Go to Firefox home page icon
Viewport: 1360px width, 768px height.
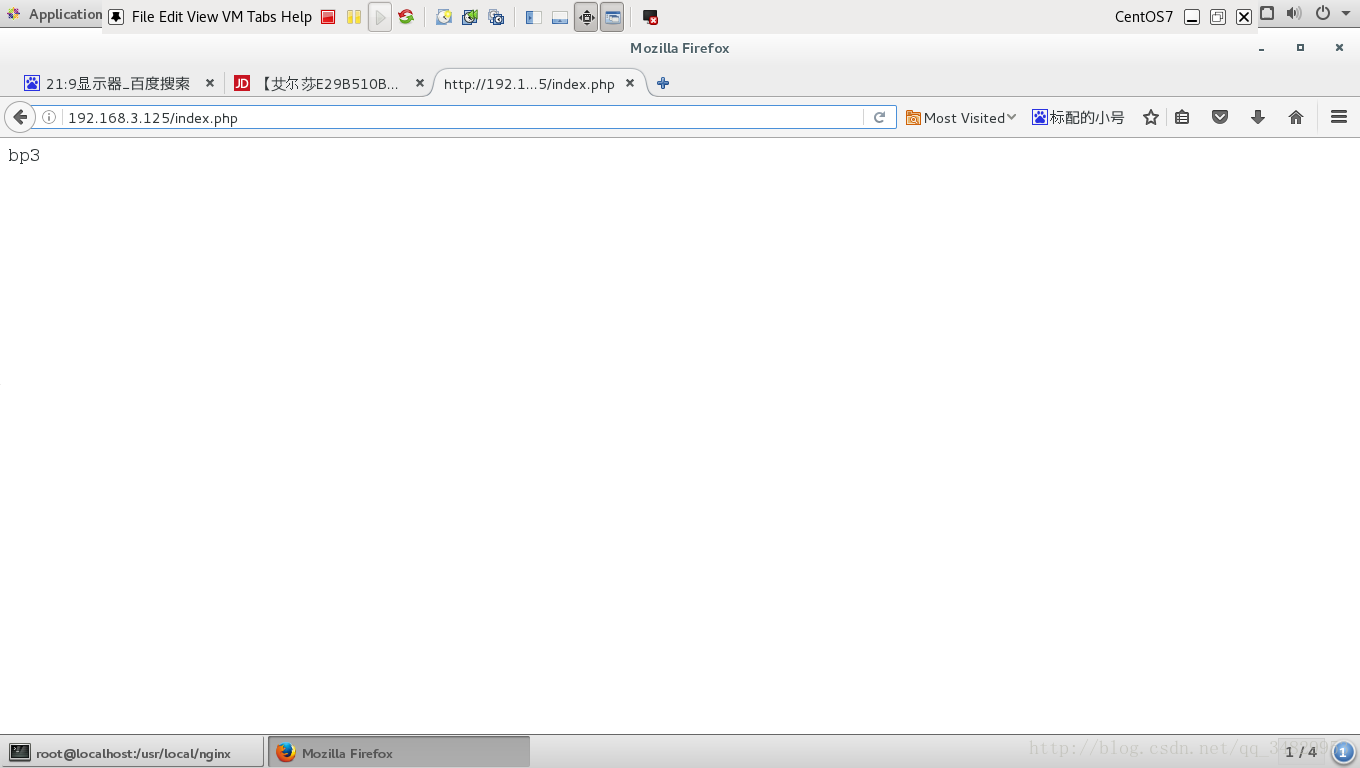(1296, 117)
